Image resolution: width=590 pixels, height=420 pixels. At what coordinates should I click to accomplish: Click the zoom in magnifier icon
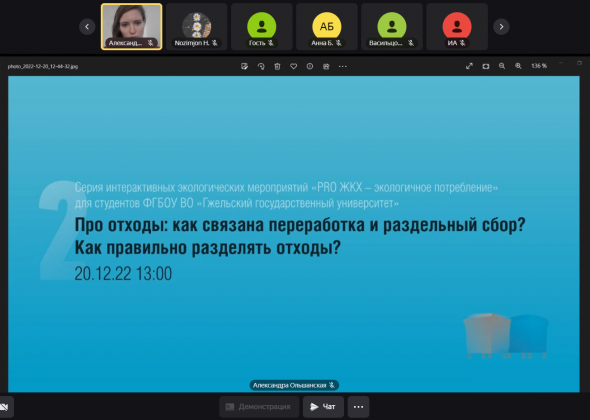(x=518, y=66)
